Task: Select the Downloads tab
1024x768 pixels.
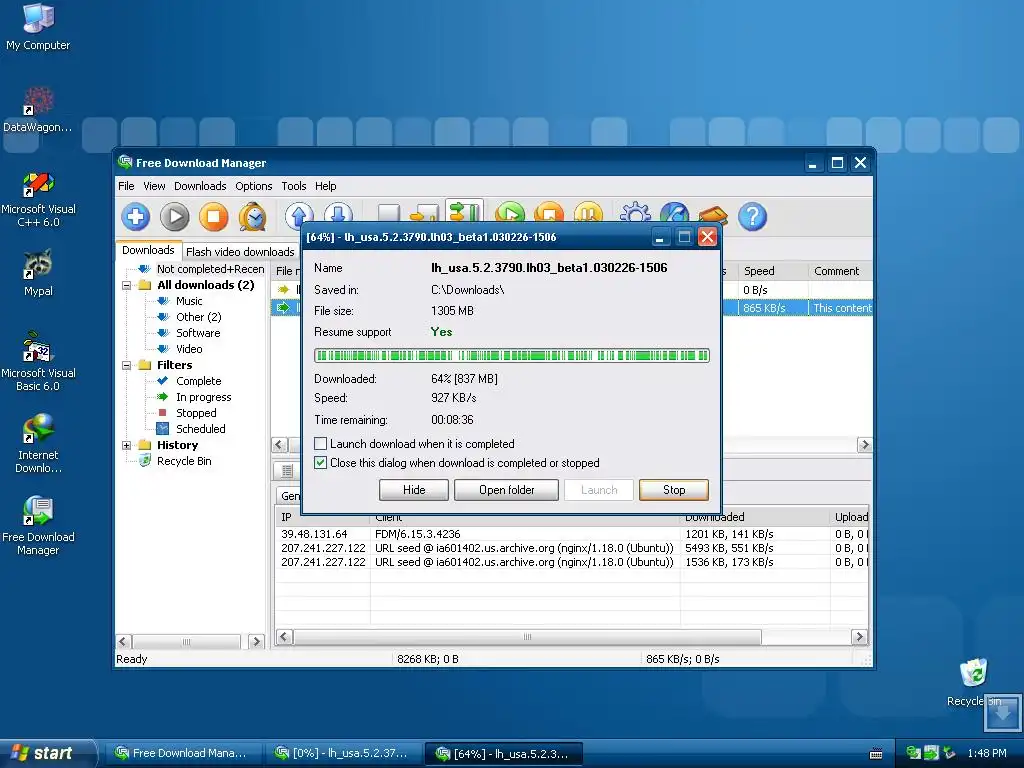Action: [148, 250]
